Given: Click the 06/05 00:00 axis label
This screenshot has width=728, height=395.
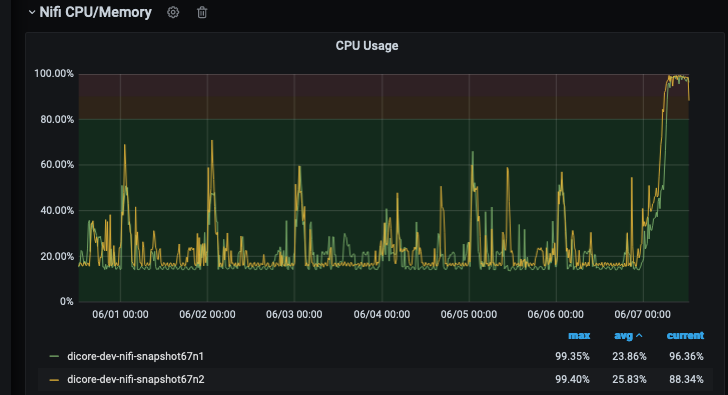Looking at the screenshot, I should (x=469, y=314).
